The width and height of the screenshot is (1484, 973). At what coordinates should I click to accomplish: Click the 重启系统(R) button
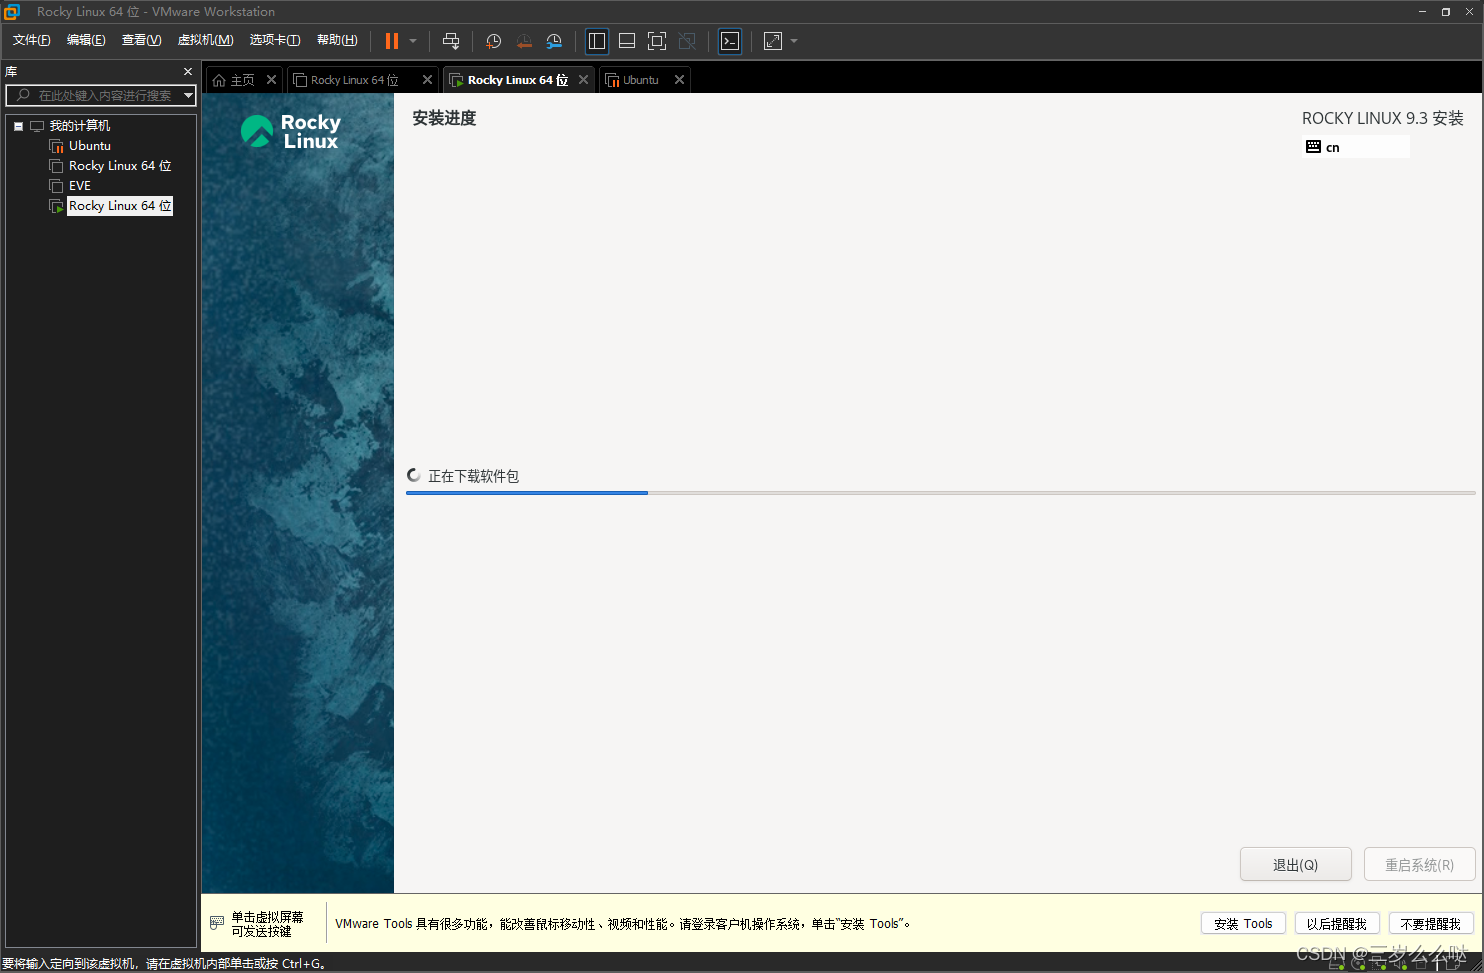tap(1419, 865)
